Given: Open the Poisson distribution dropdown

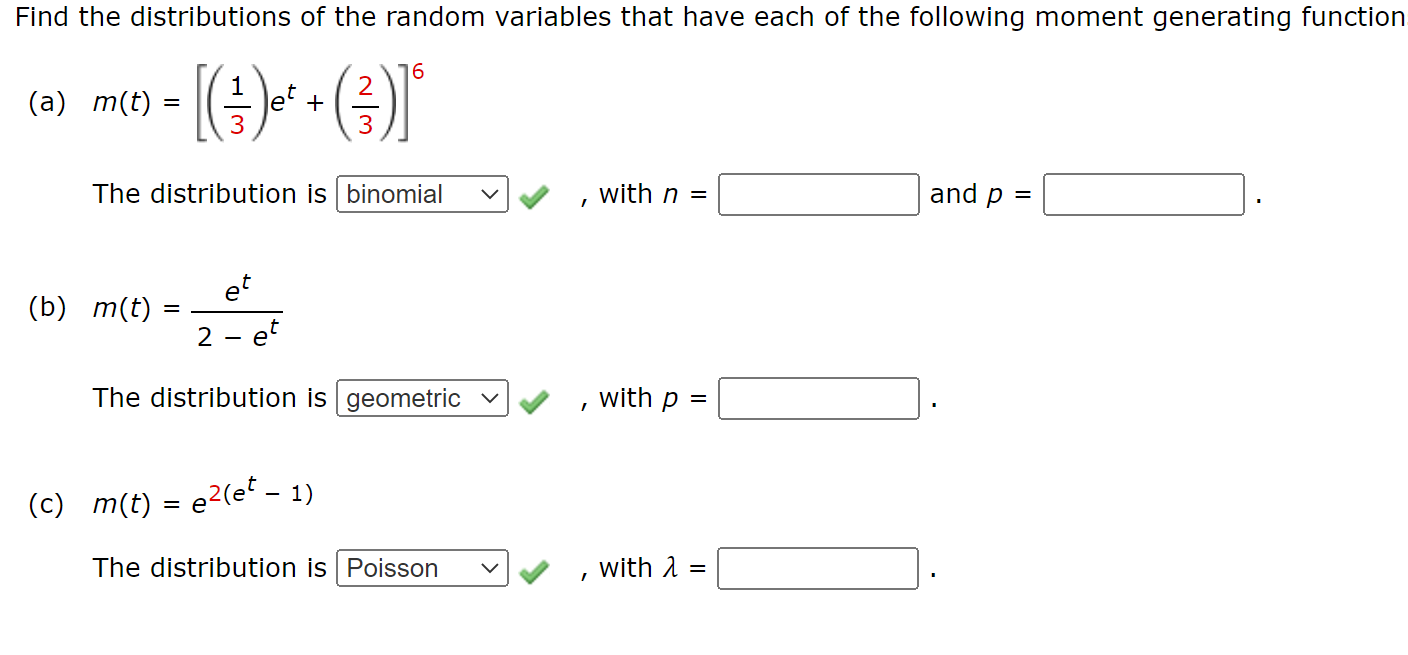Looking at the screenshot, I should (x=421, y=568).
